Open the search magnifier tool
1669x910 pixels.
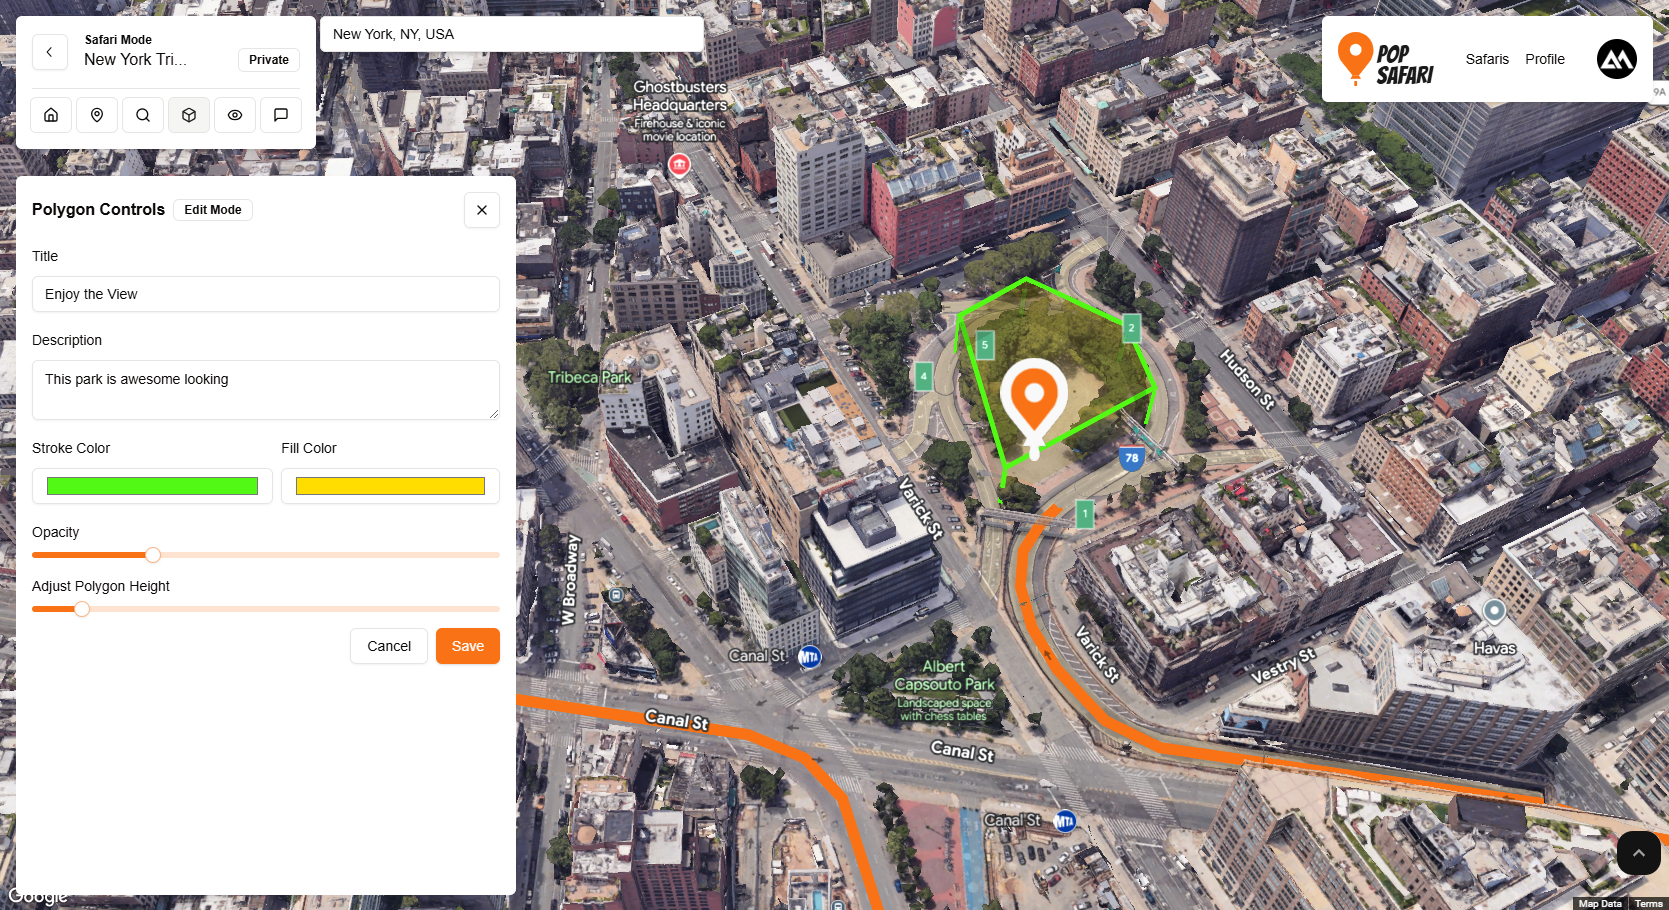pos(143,115)
